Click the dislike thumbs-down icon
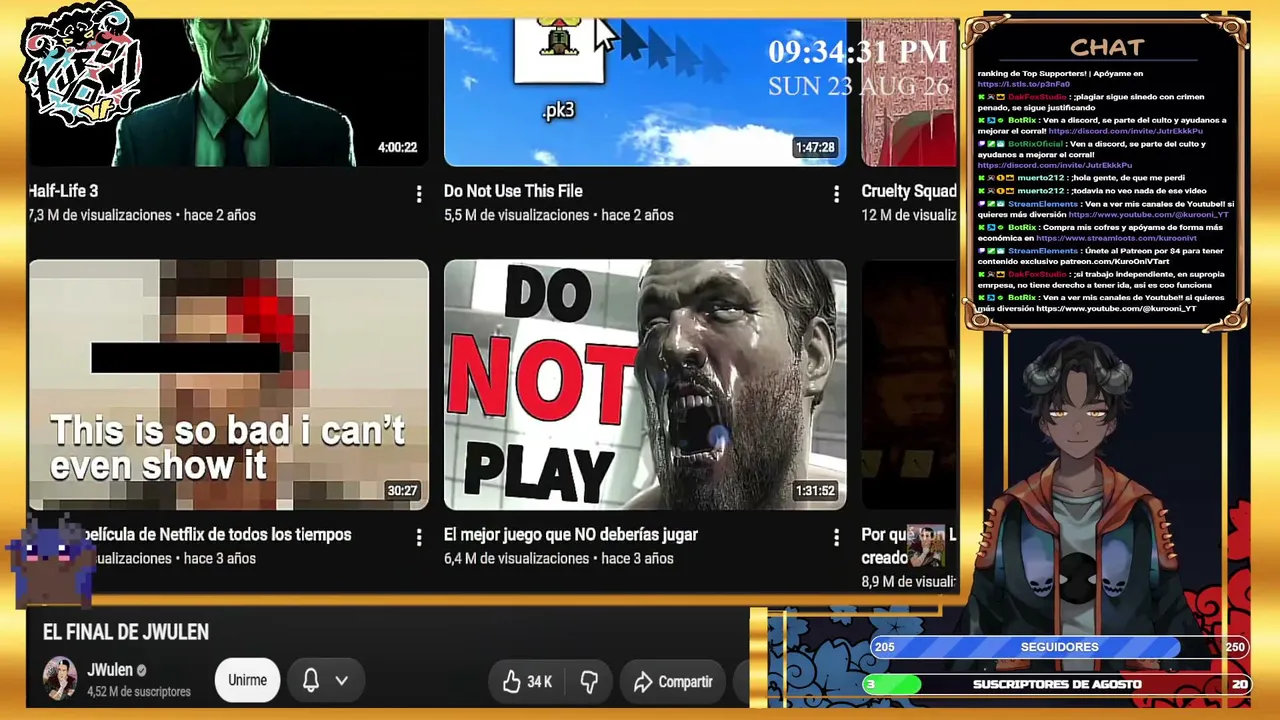 [x=589, y=682]
